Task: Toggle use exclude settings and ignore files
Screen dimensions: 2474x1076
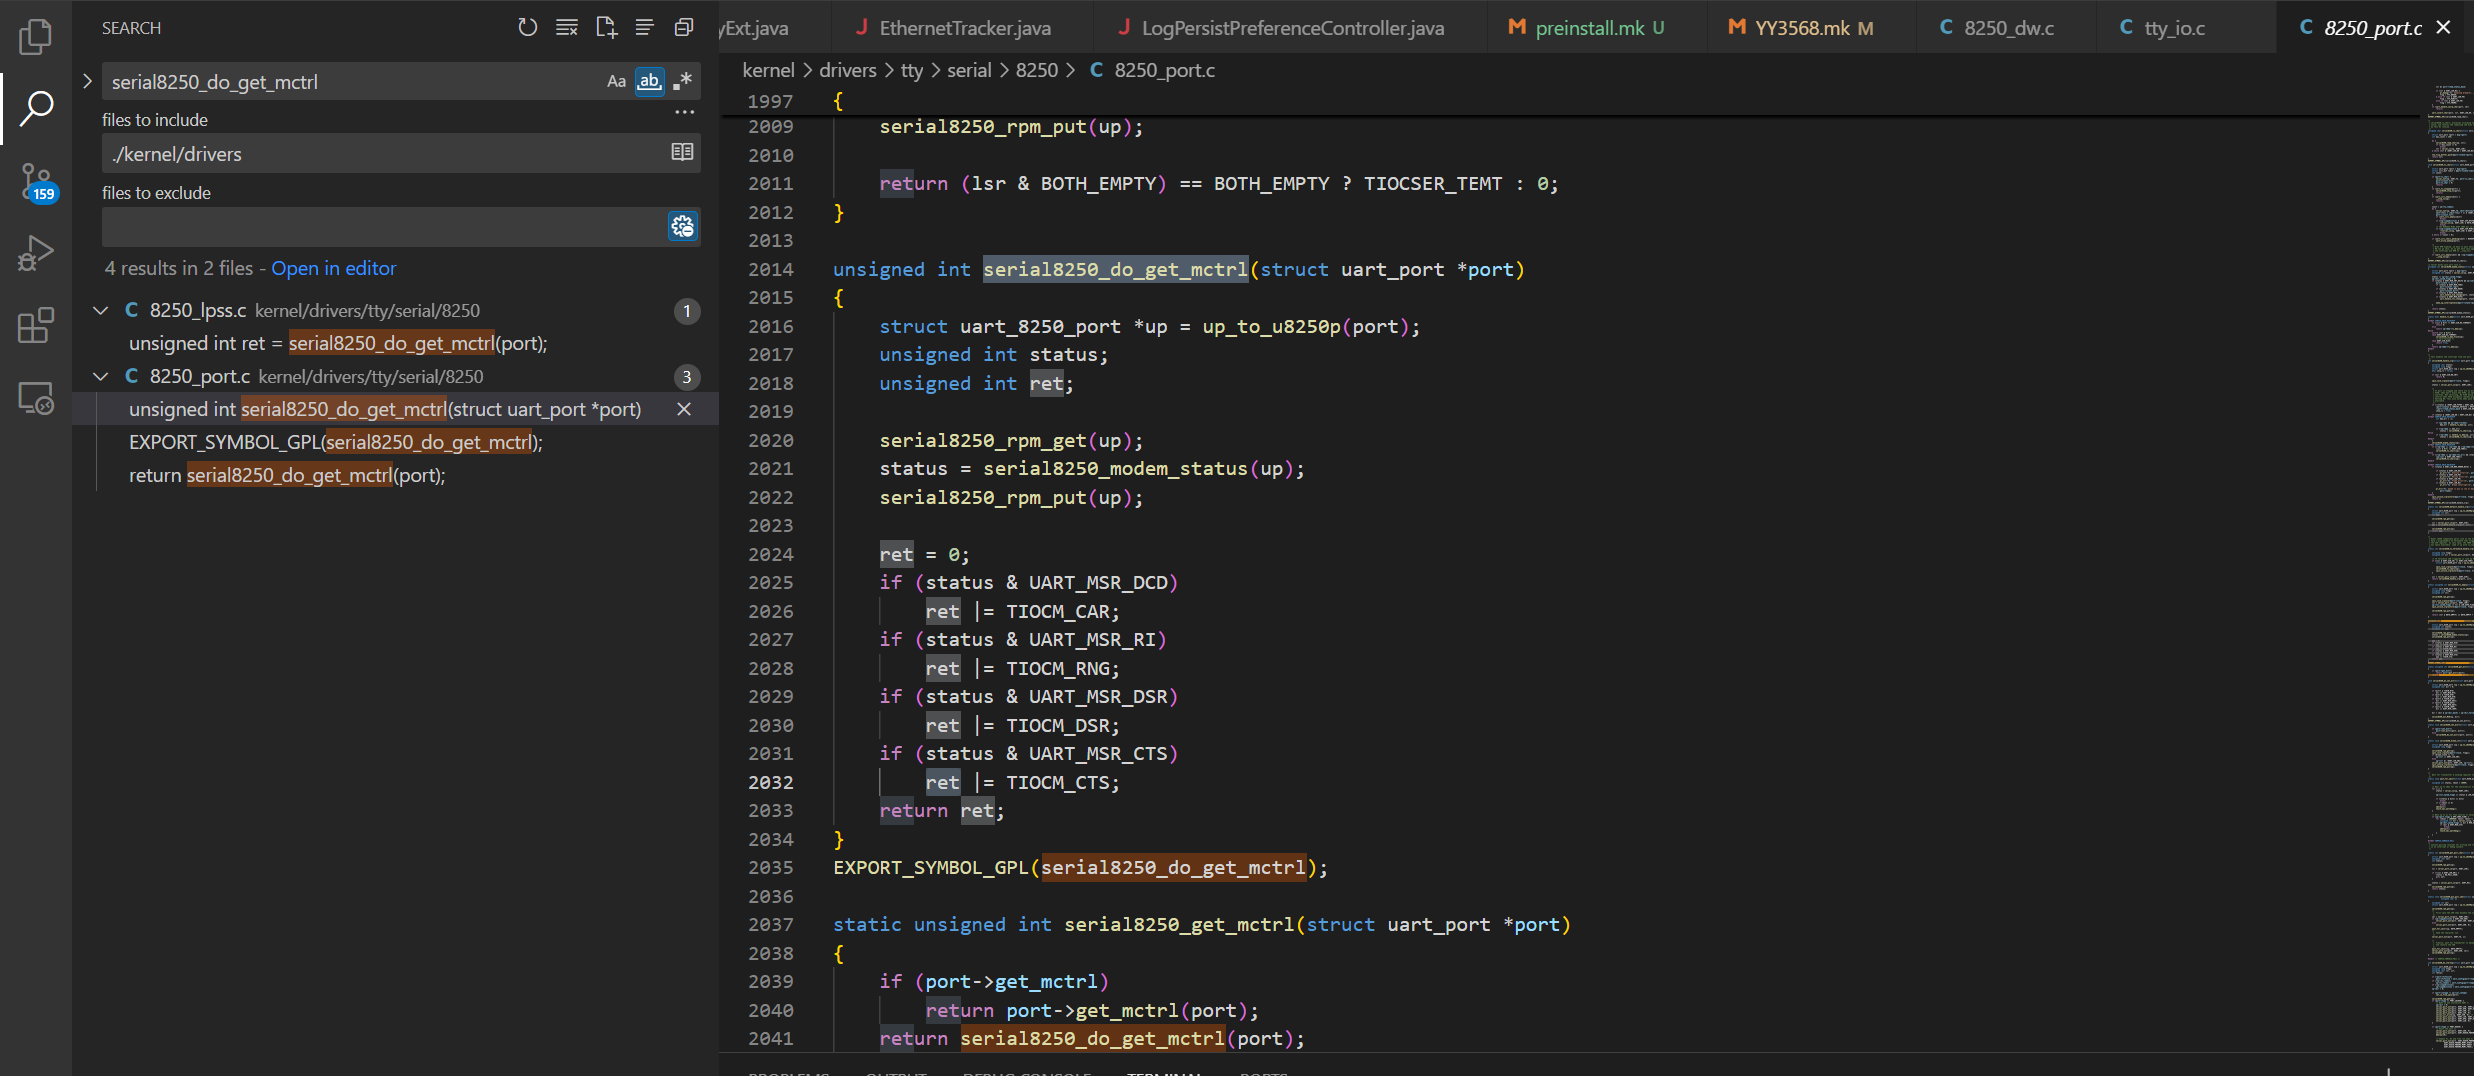Action: coord(683,227)
